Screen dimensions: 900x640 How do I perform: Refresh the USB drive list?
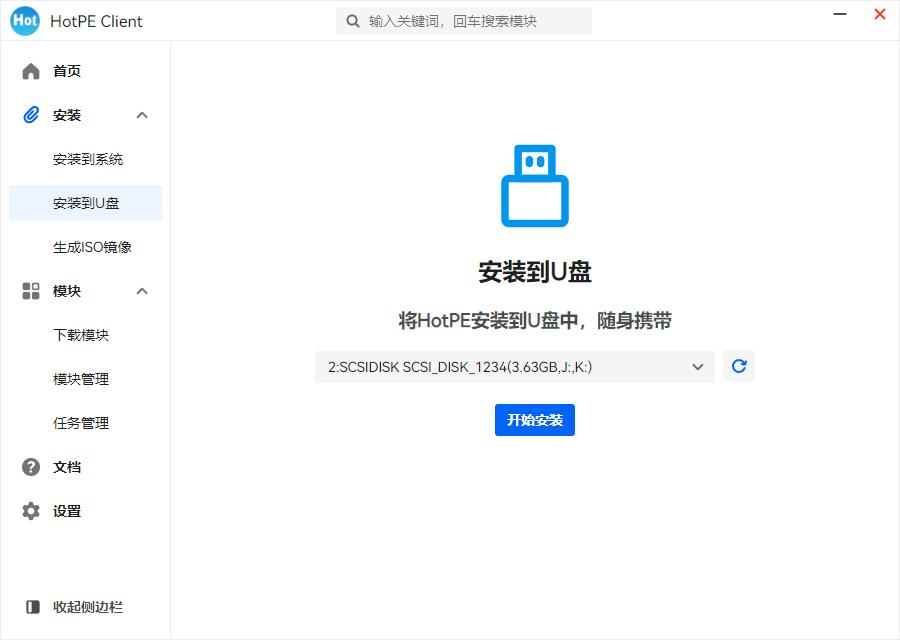tap(738, 366)
